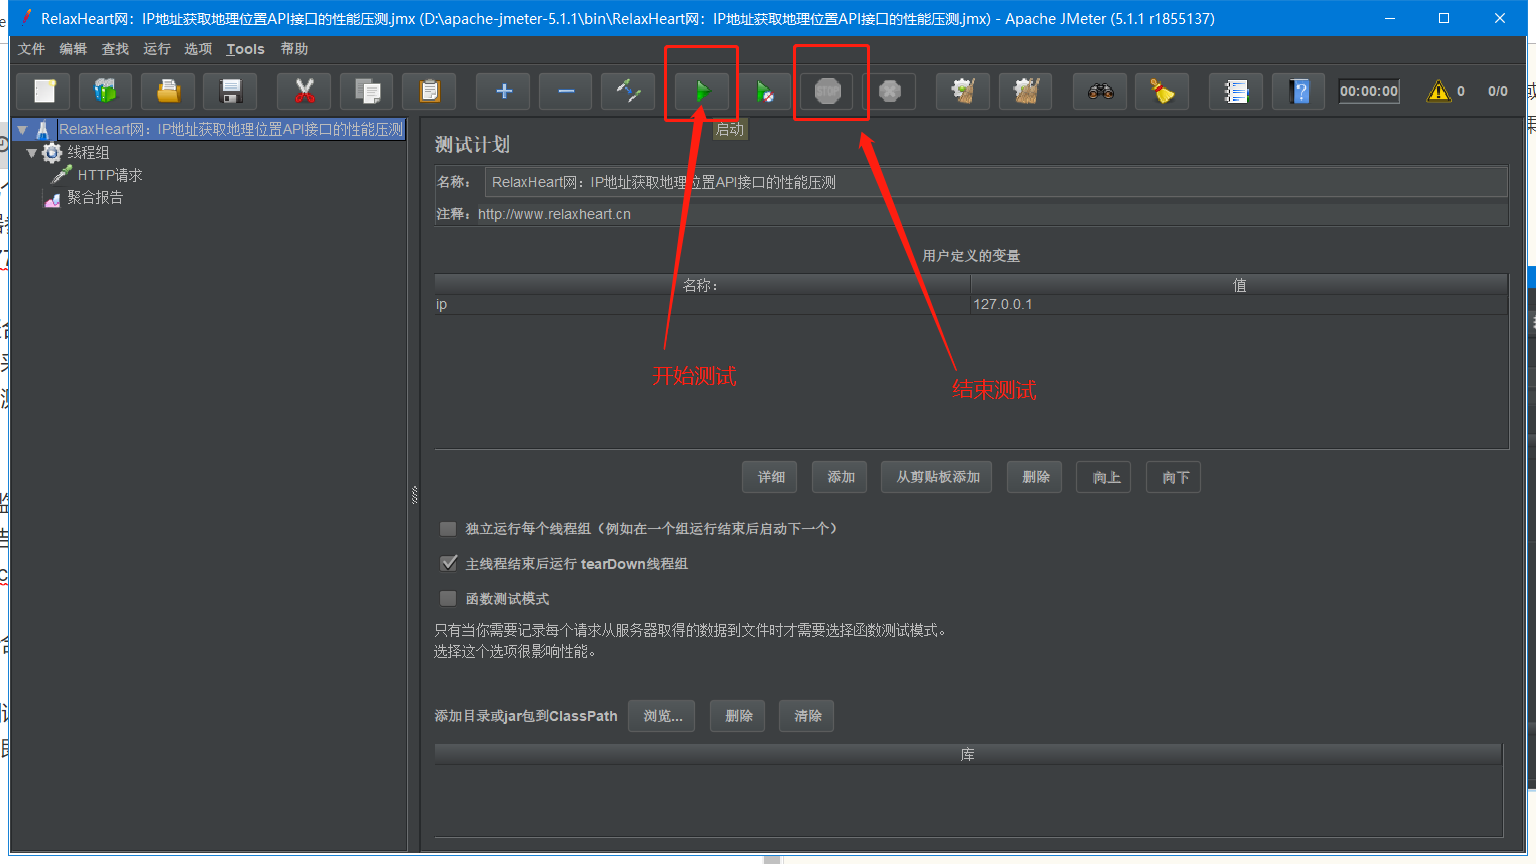This screenshot has height=864, width=1536.
Task: Click the 0/0 thread count indicator
Action: 1497,91
